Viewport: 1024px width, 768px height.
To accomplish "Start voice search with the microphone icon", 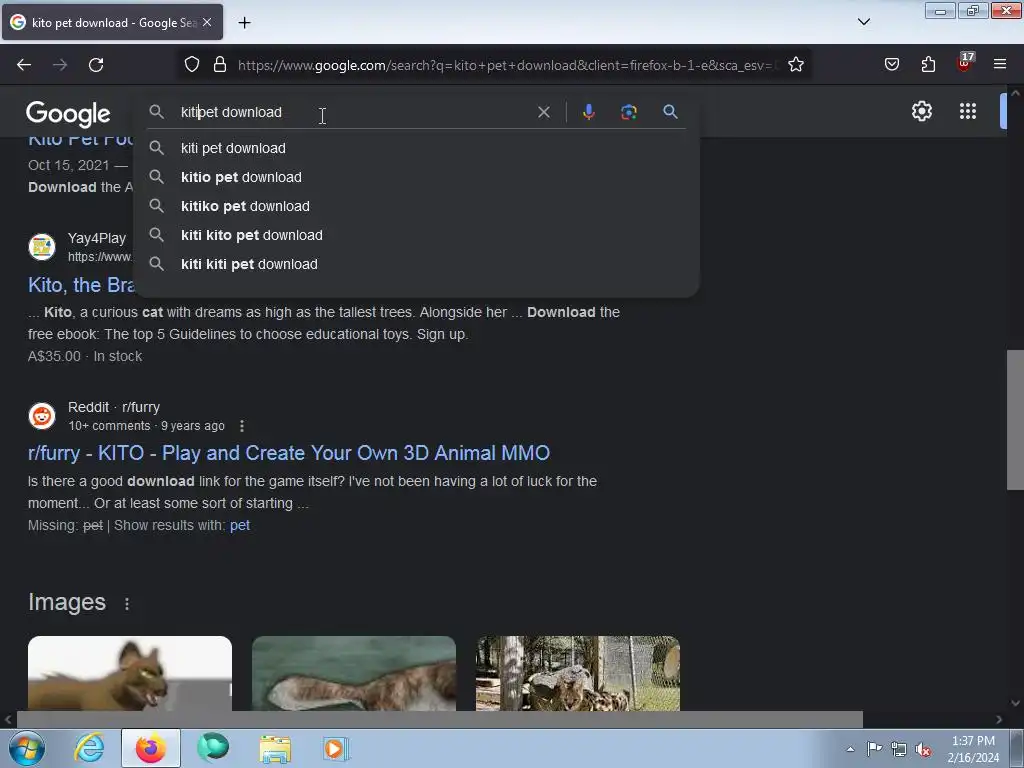I will tap(588, 112).
